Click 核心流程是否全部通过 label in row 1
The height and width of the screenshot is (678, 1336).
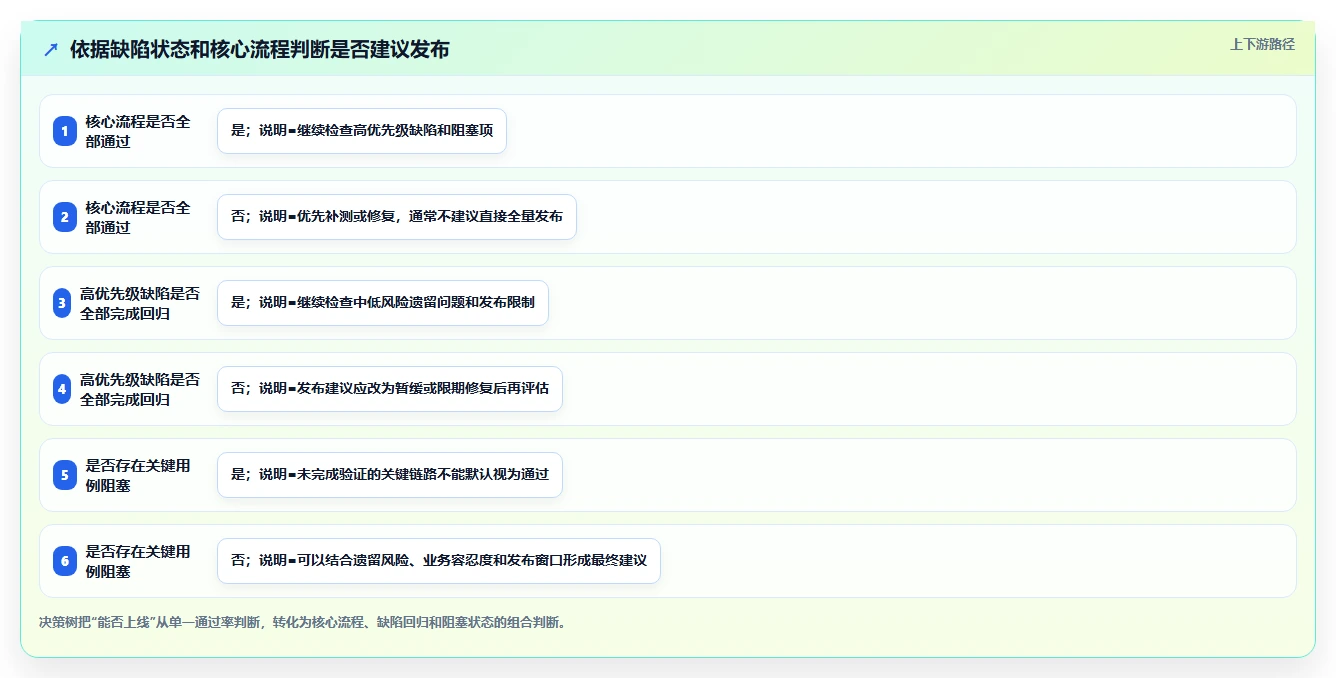(x=138, y=131)
